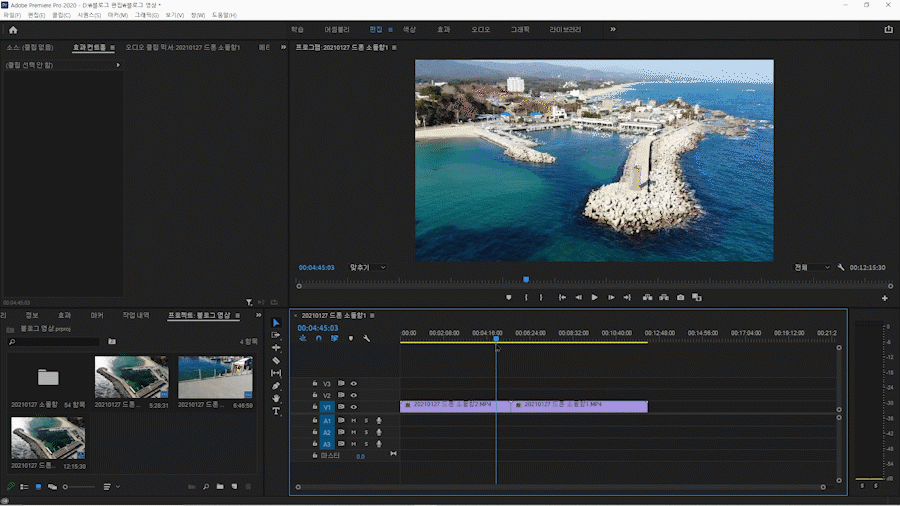Open the 파일(F) menu
The width and height of the screenshot is (900, 506).
click(x=12, y=15)
